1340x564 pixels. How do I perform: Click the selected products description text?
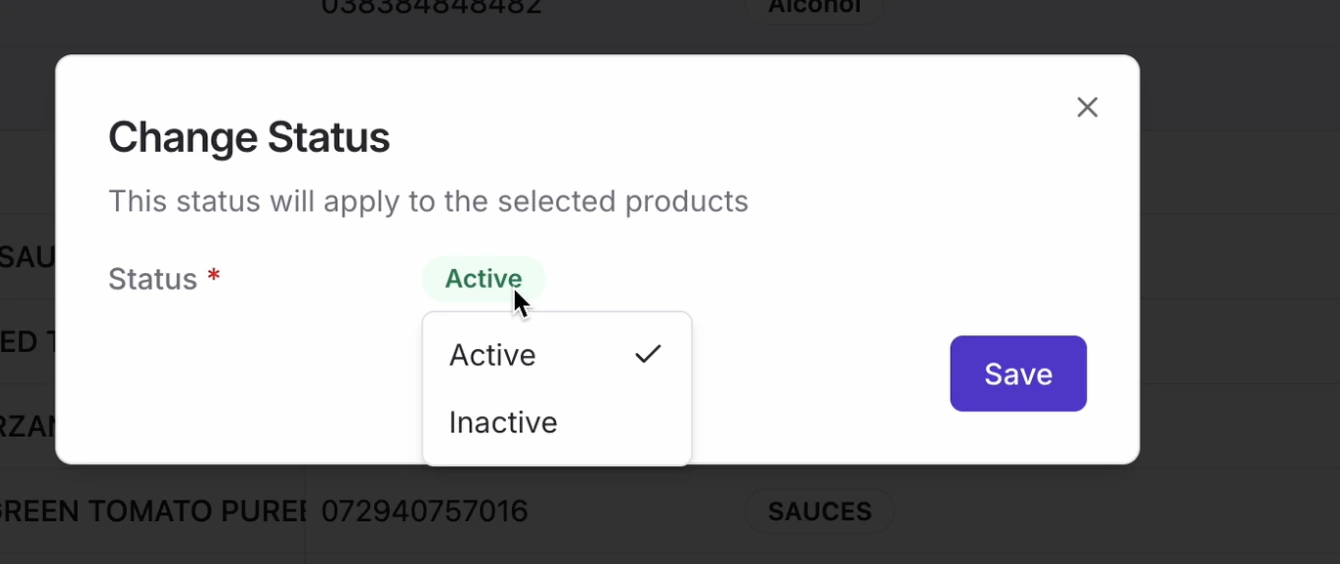428,201
